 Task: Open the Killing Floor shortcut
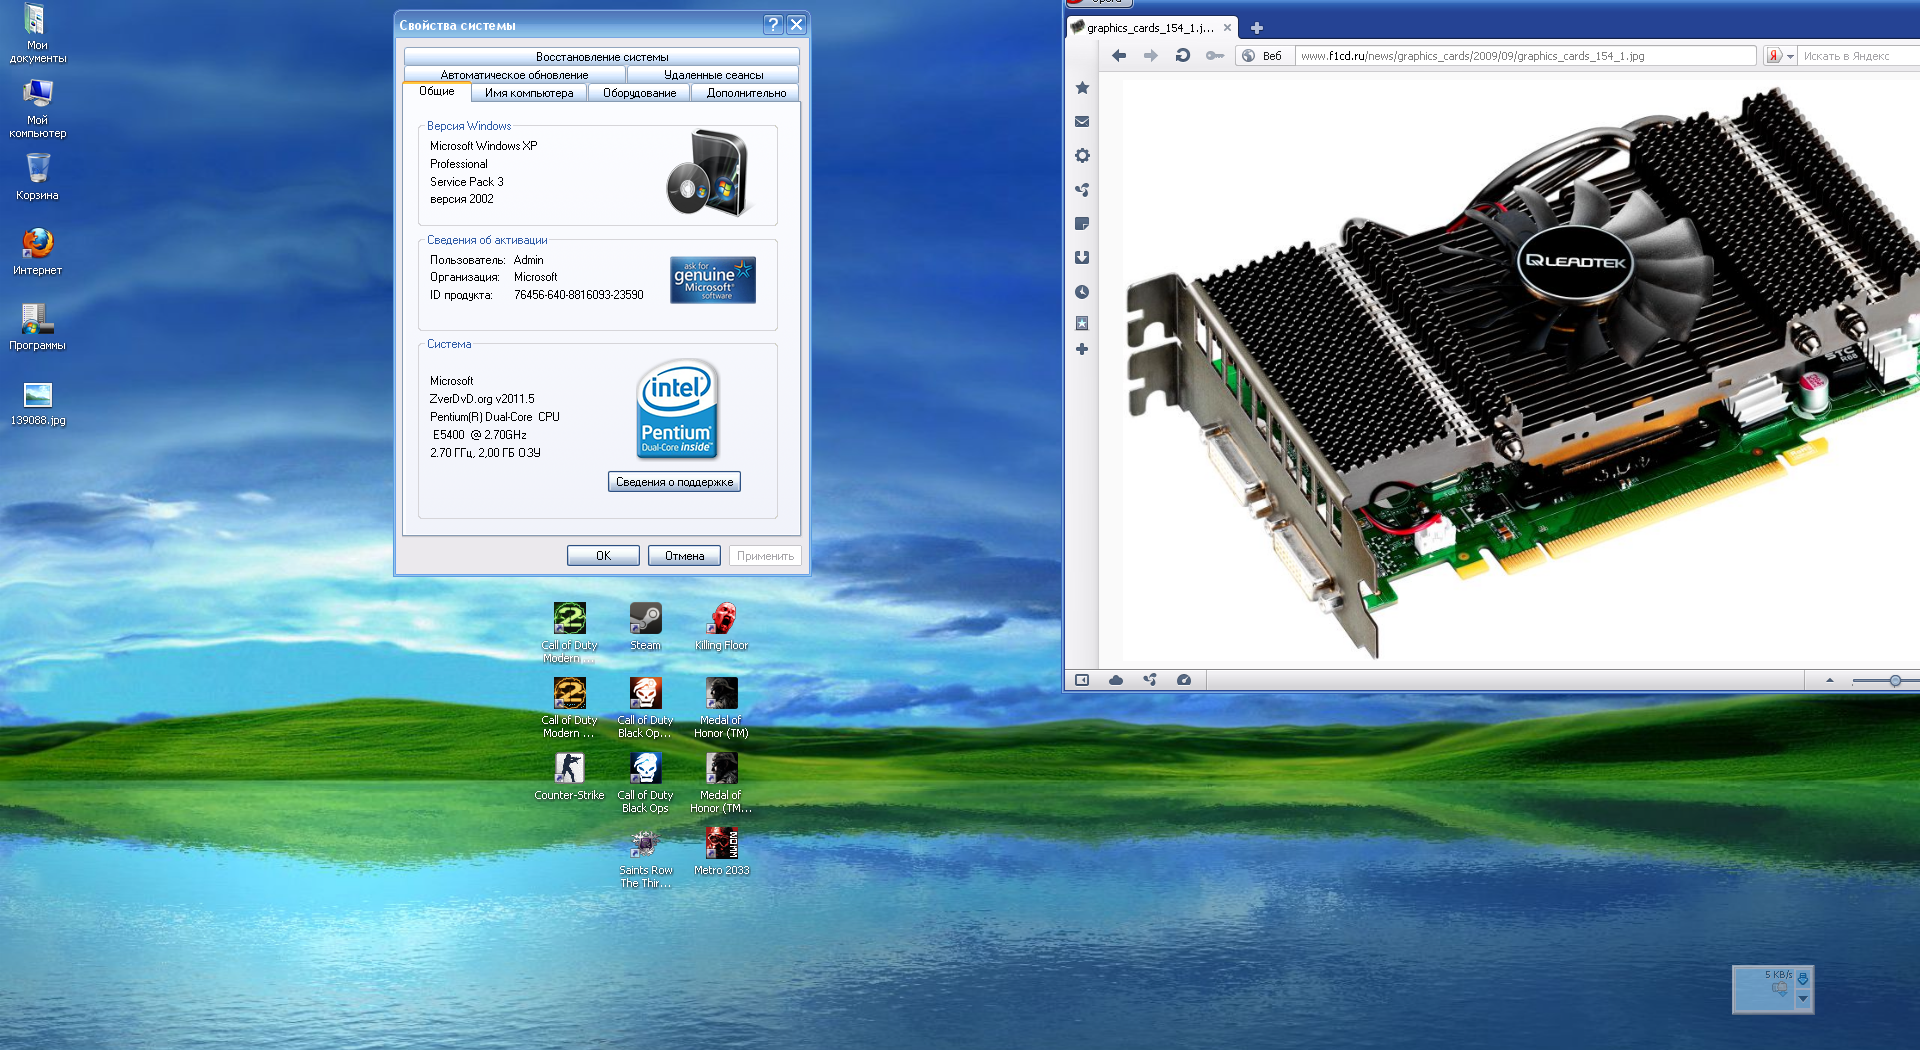(x=721, y=627)
